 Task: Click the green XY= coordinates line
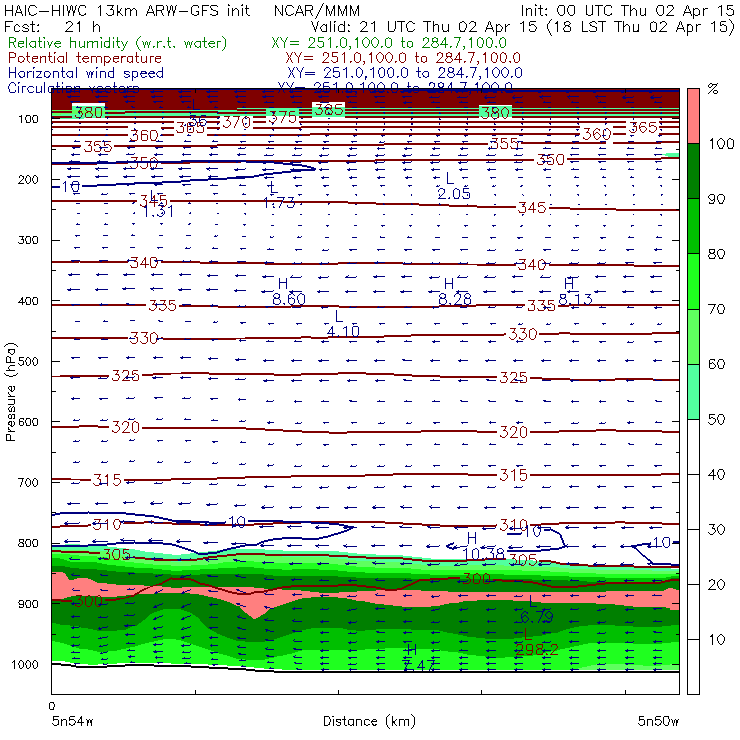(389, 43)
